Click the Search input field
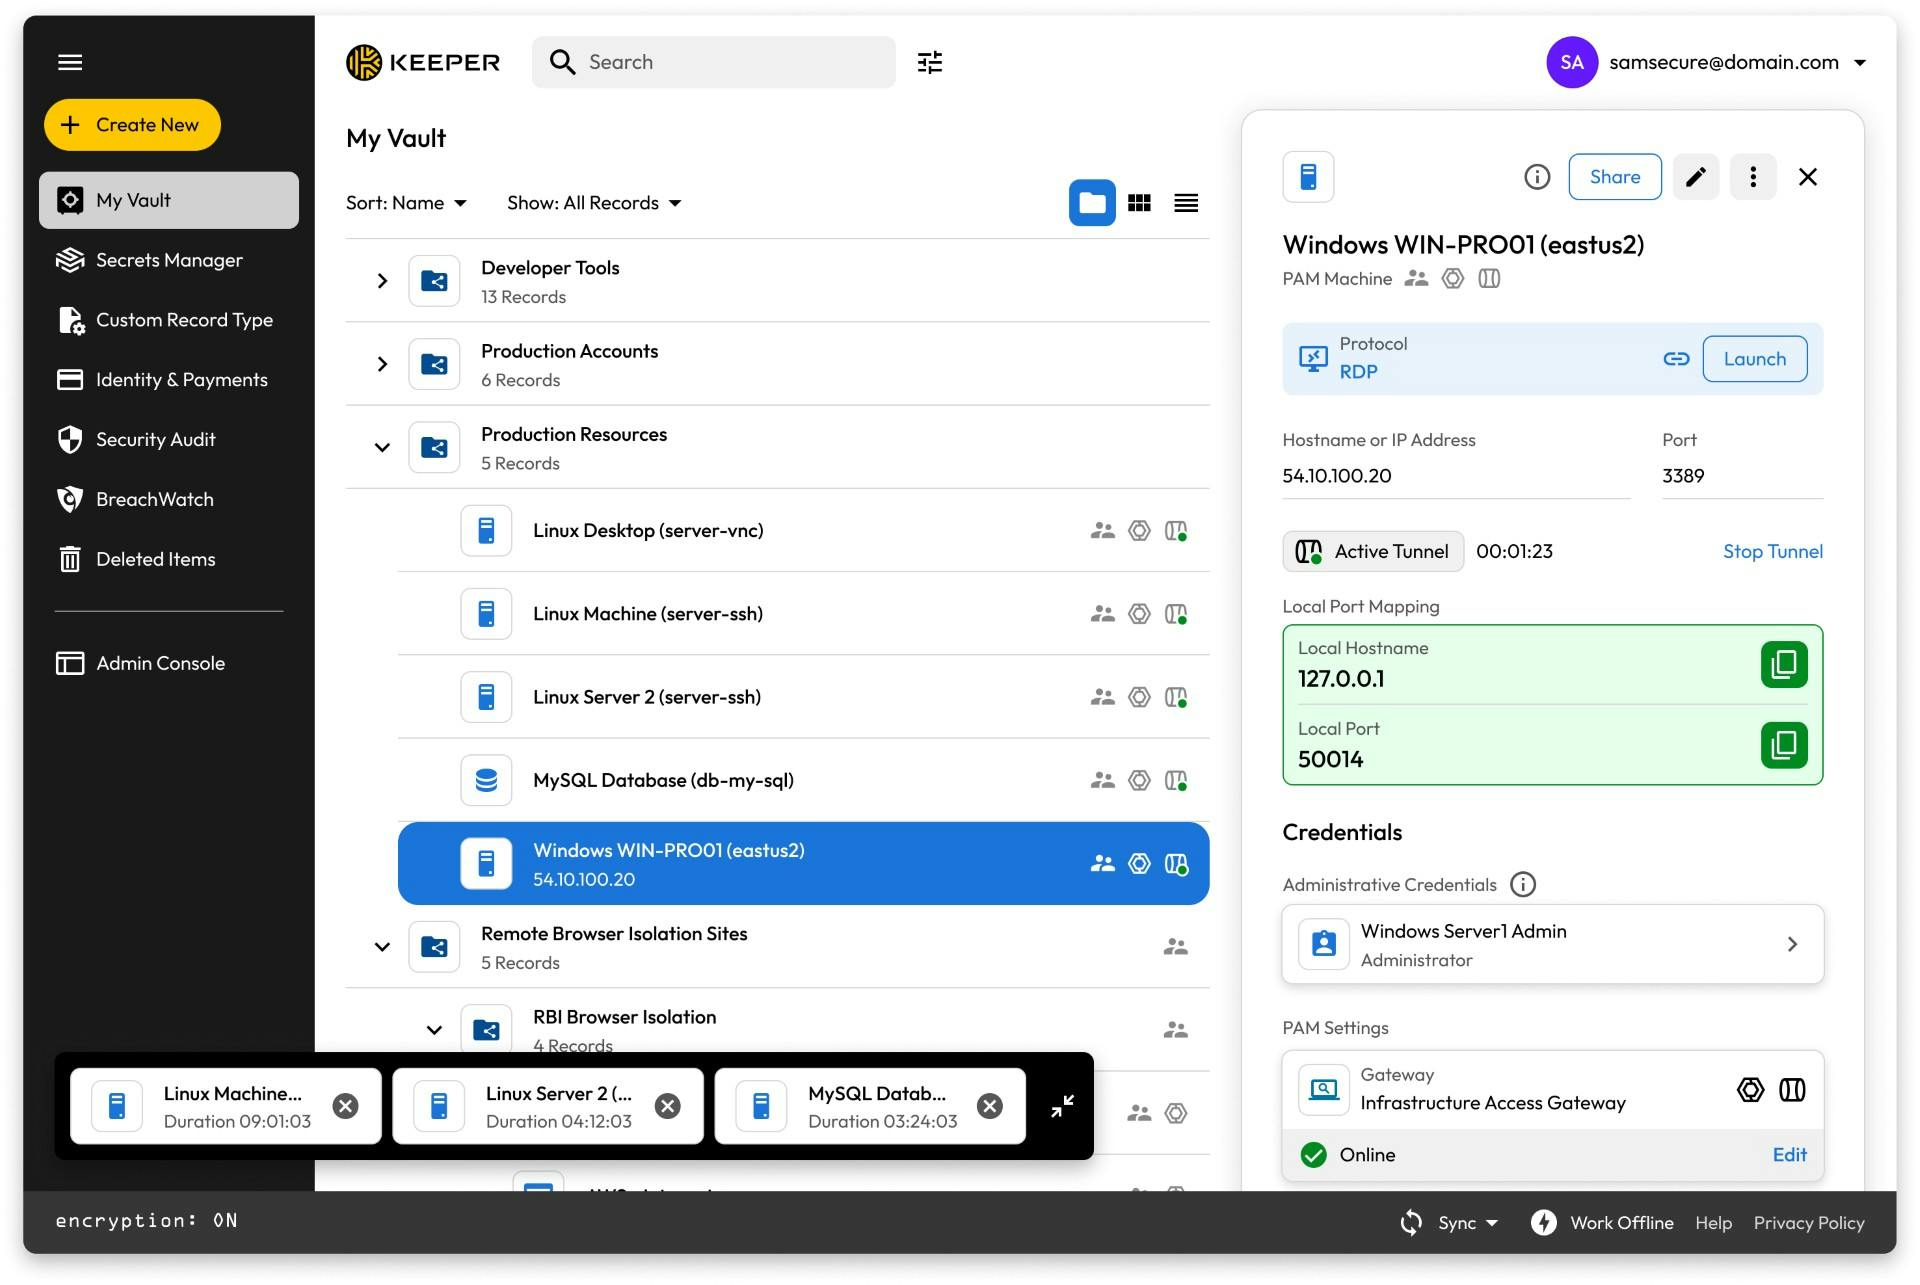 [714, 62]
